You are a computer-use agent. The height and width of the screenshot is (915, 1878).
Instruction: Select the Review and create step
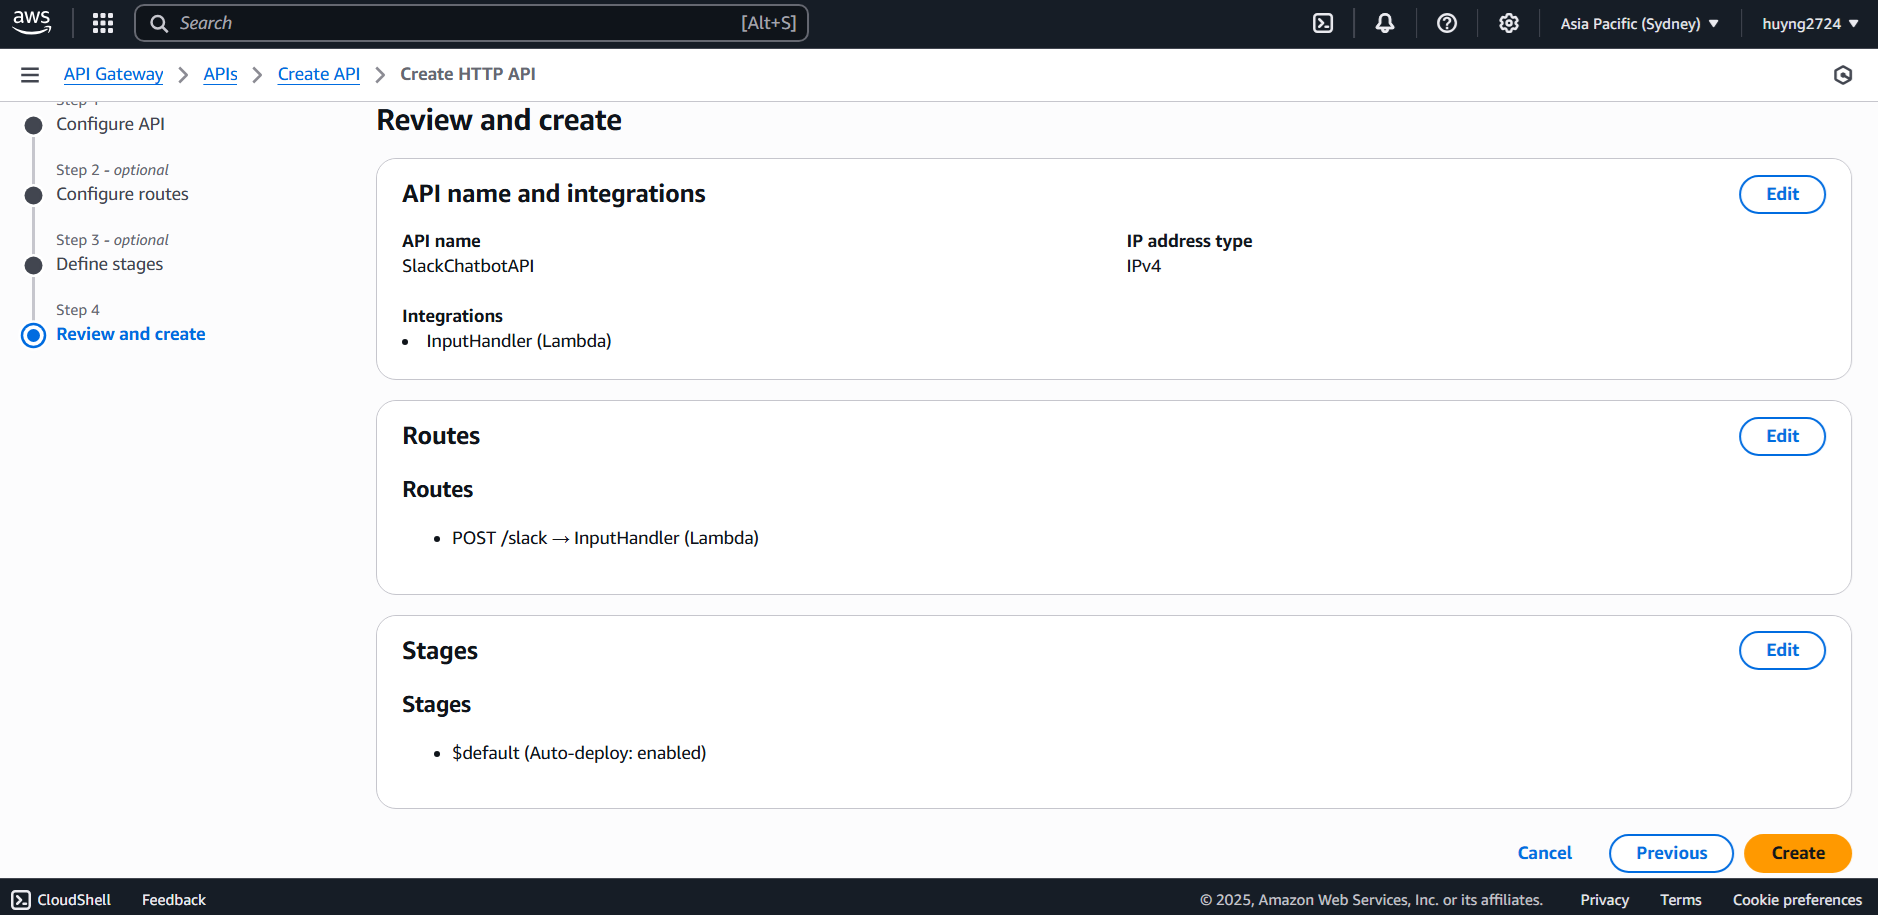tap(130, 334)
